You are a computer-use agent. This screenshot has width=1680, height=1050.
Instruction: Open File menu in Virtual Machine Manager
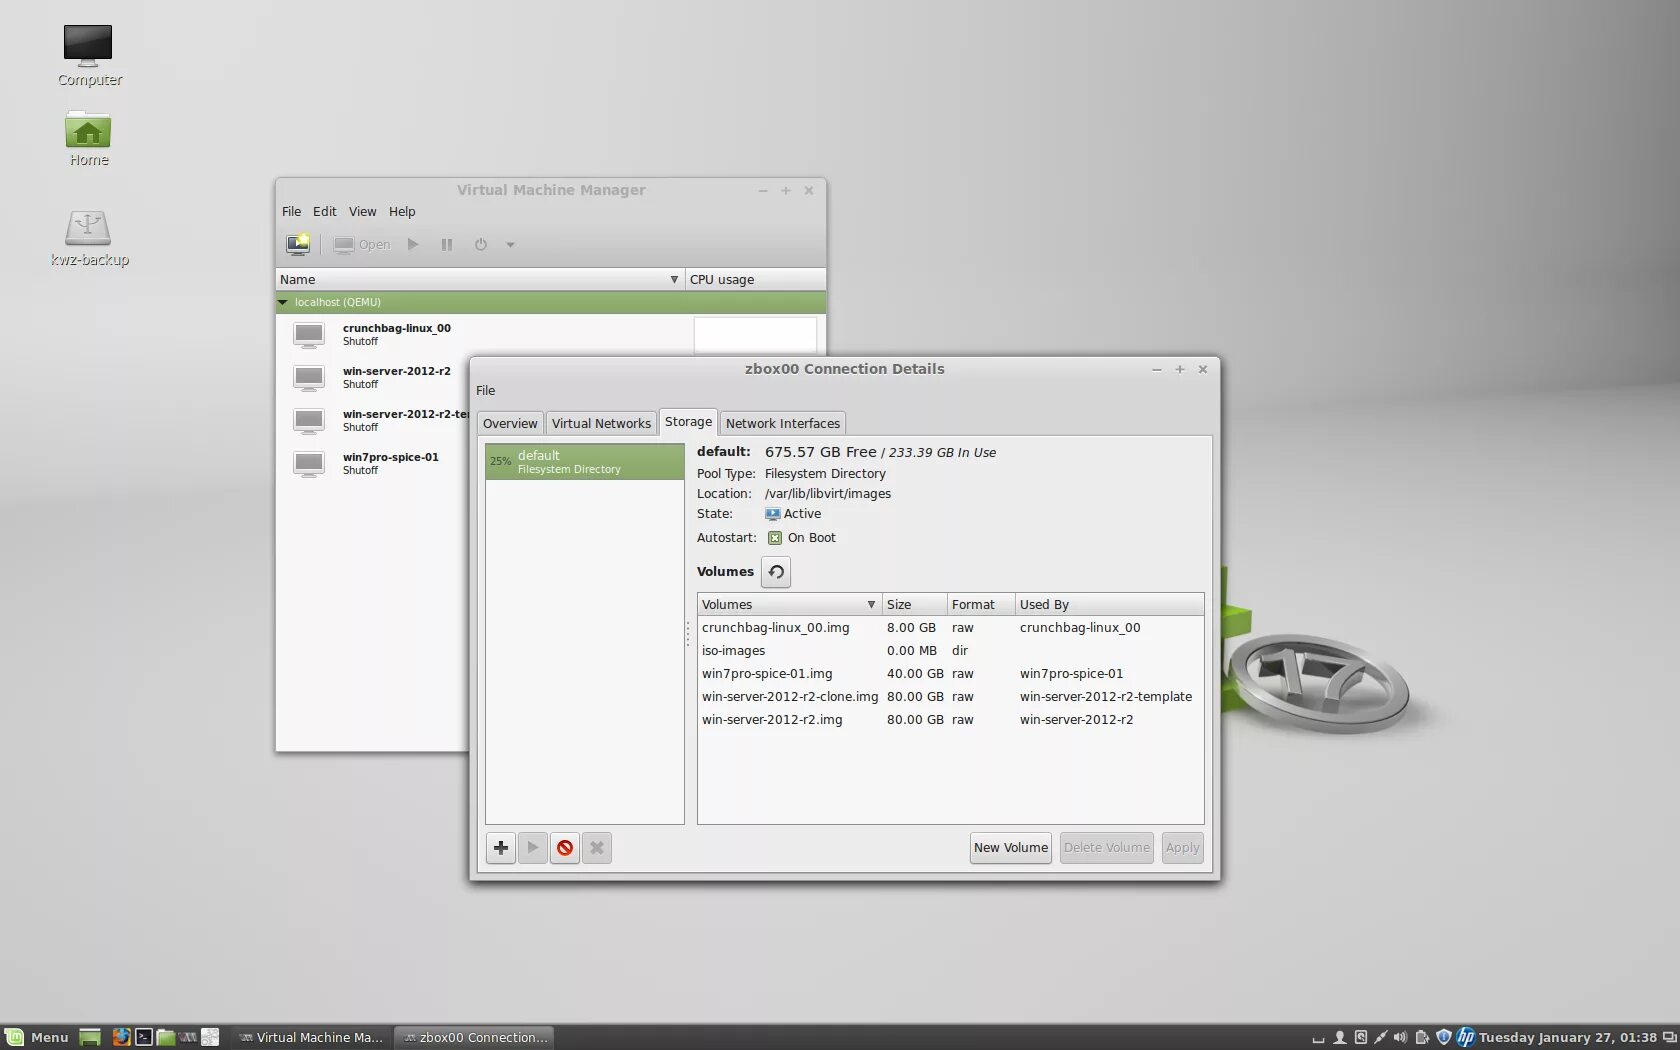click(291, 212)
